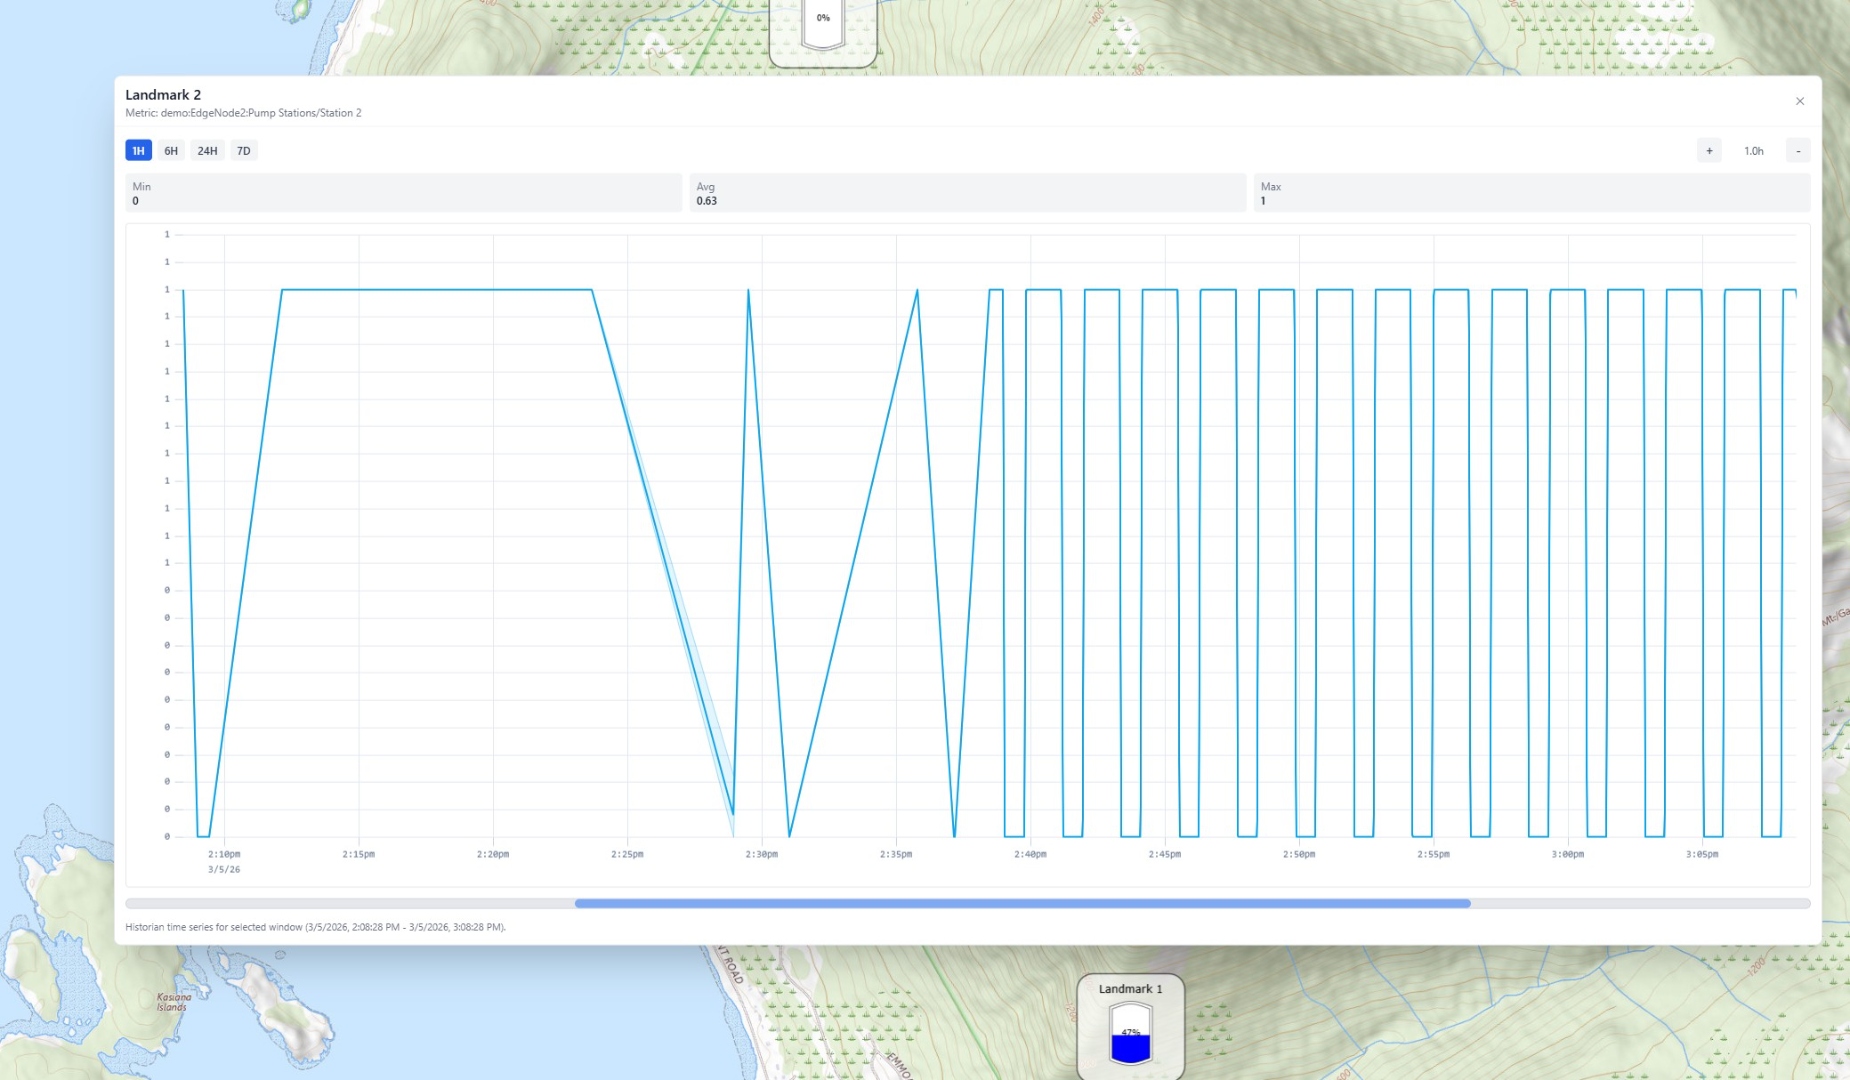Select the 7D time range option
1850x1080 pixels.
(x=244, y=150)
